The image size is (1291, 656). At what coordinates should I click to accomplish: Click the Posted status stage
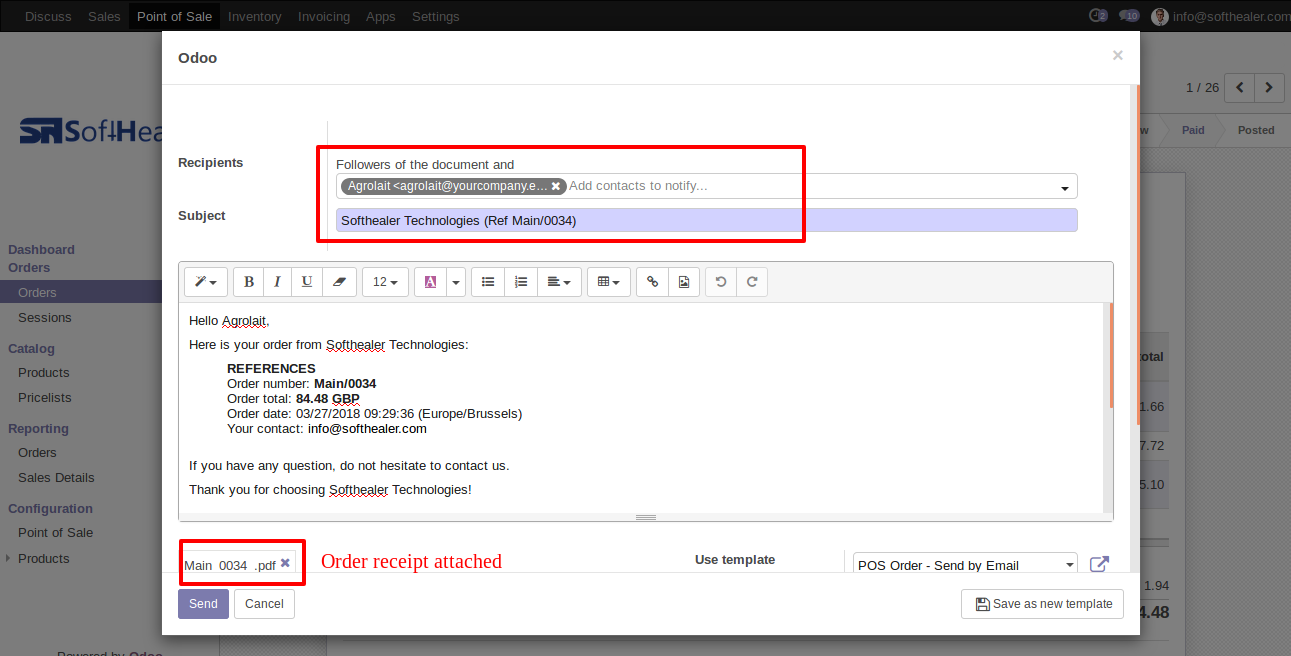[1256, 130]
